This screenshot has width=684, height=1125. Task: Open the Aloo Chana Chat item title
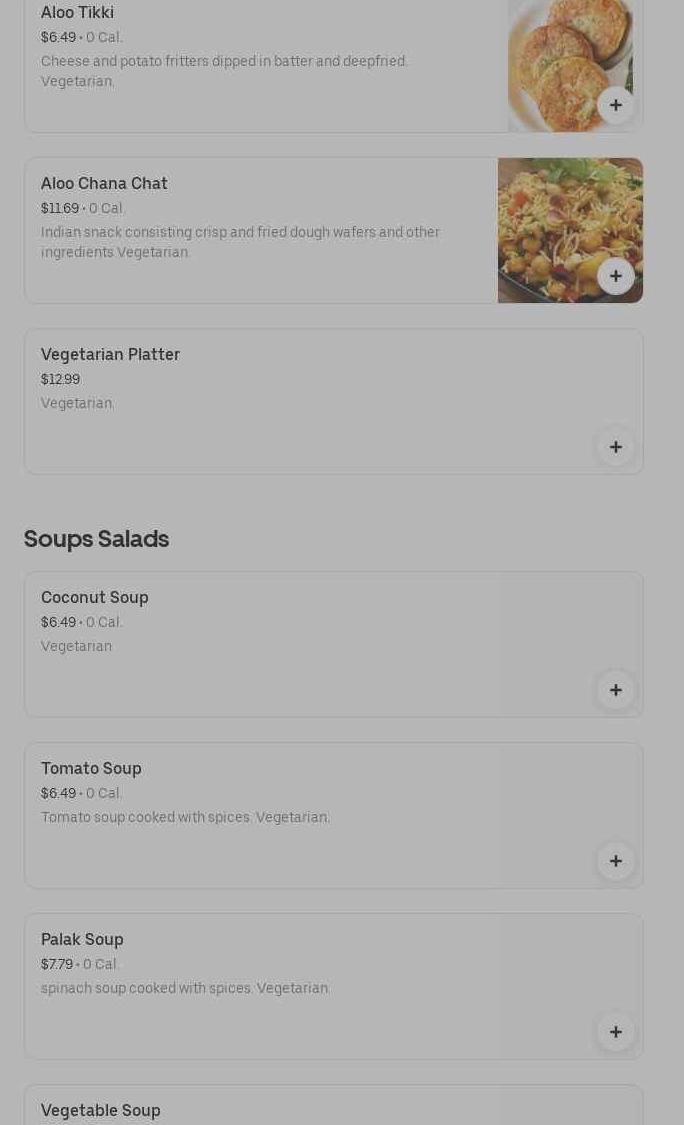click(104, 184)
